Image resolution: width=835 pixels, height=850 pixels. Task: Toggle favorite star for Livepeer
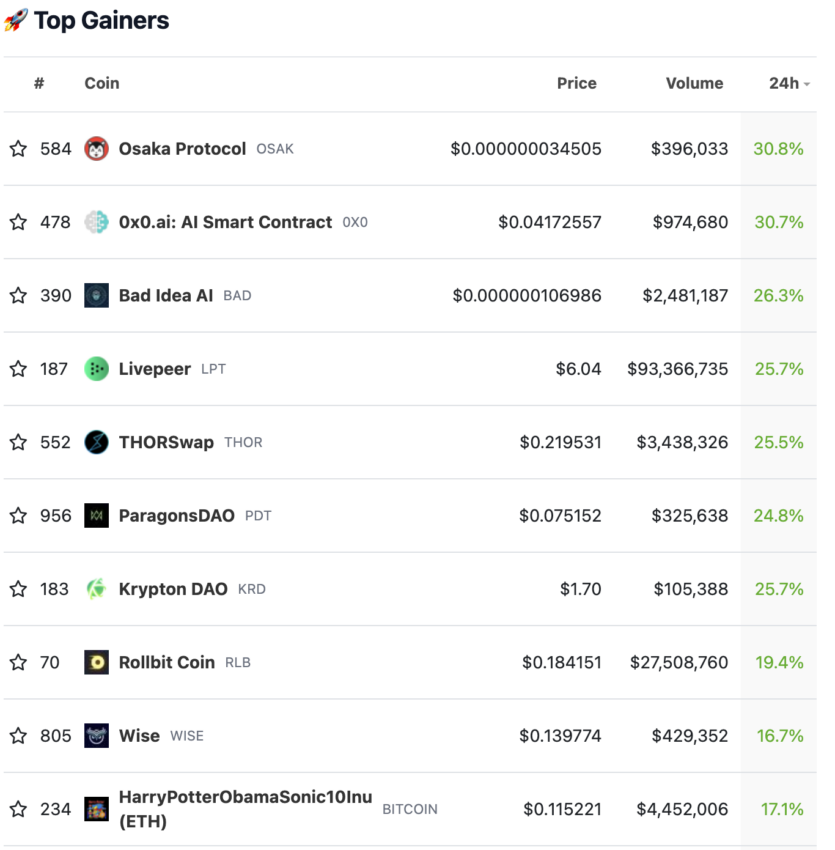click(18, 369)
